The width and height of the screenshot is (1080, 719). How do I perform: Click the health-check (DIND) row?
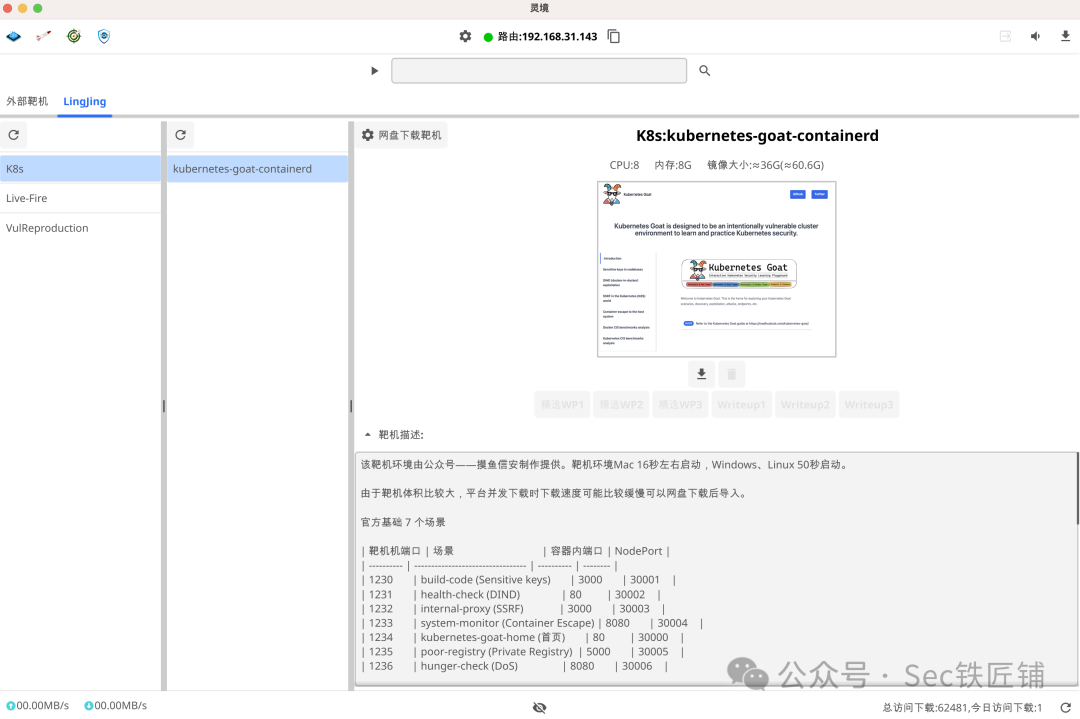coord(511,594)
